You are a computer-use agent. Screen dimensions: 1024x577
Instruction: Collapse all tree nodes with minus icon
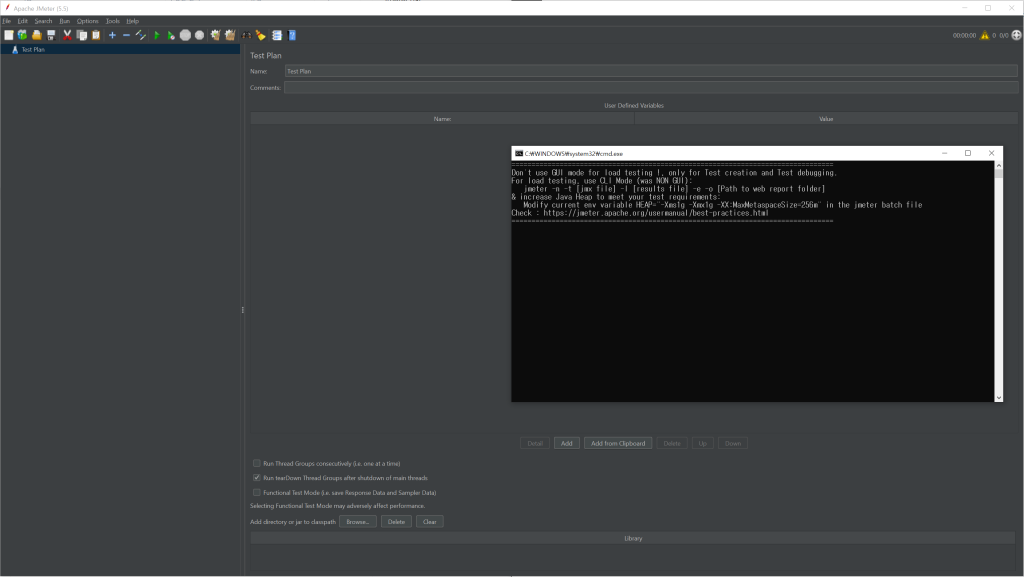click(x=127, y=35)
